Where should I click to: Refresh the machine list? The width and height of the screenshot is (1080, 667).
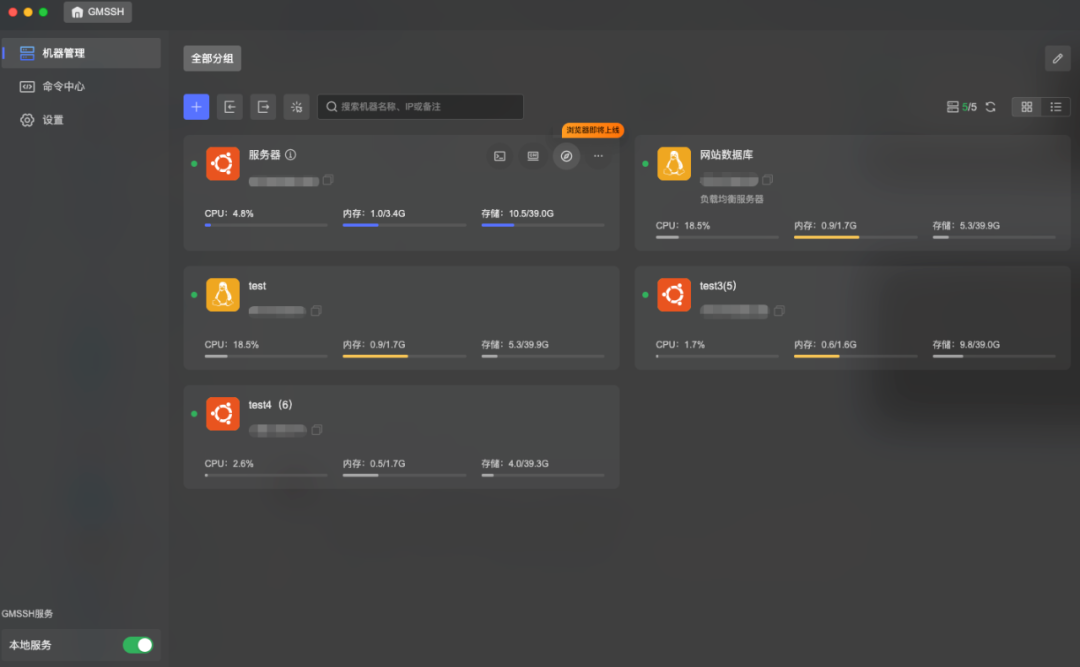click(x=990, y=107)
